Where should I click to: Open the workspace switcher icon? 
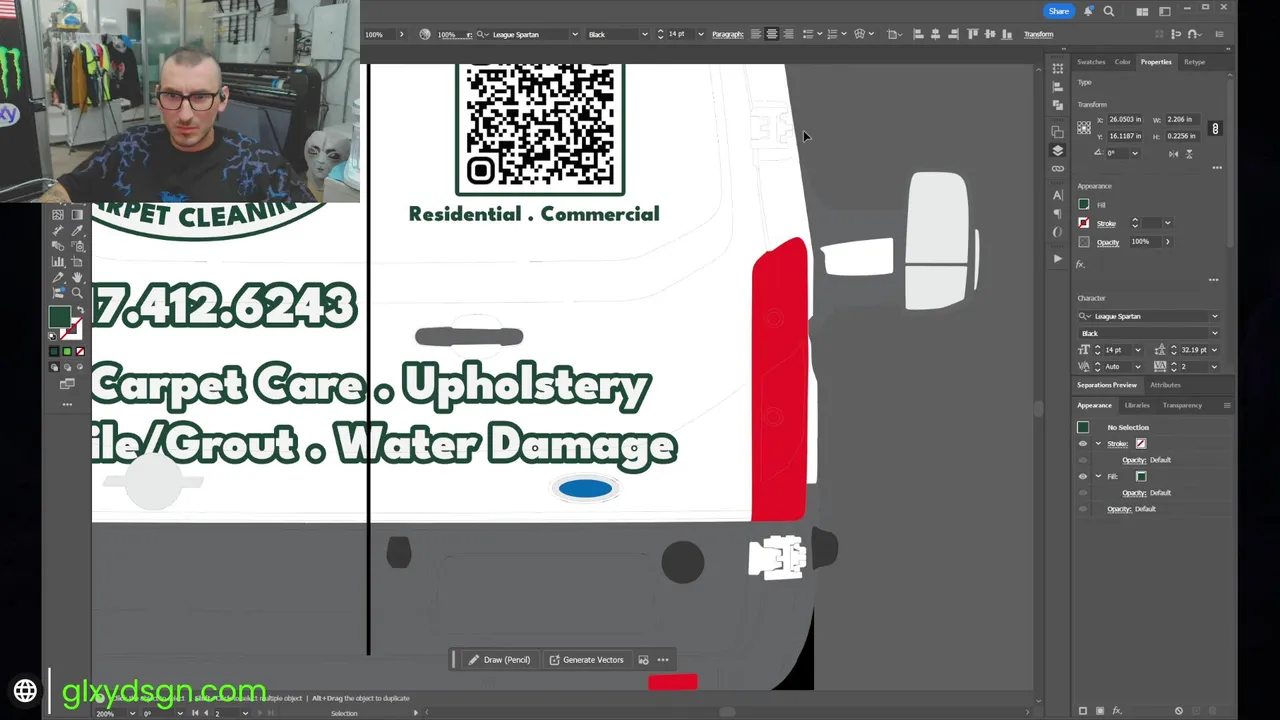pos(1165,12)
